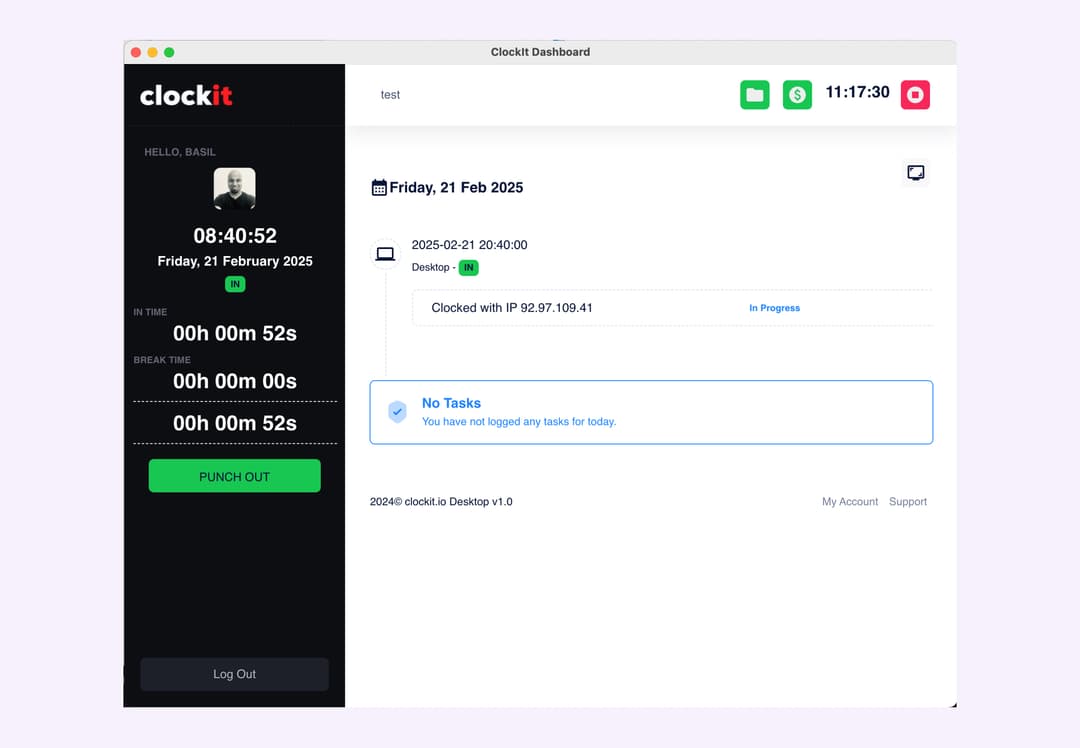Minimize window with the yellow button

coord(152,52)
